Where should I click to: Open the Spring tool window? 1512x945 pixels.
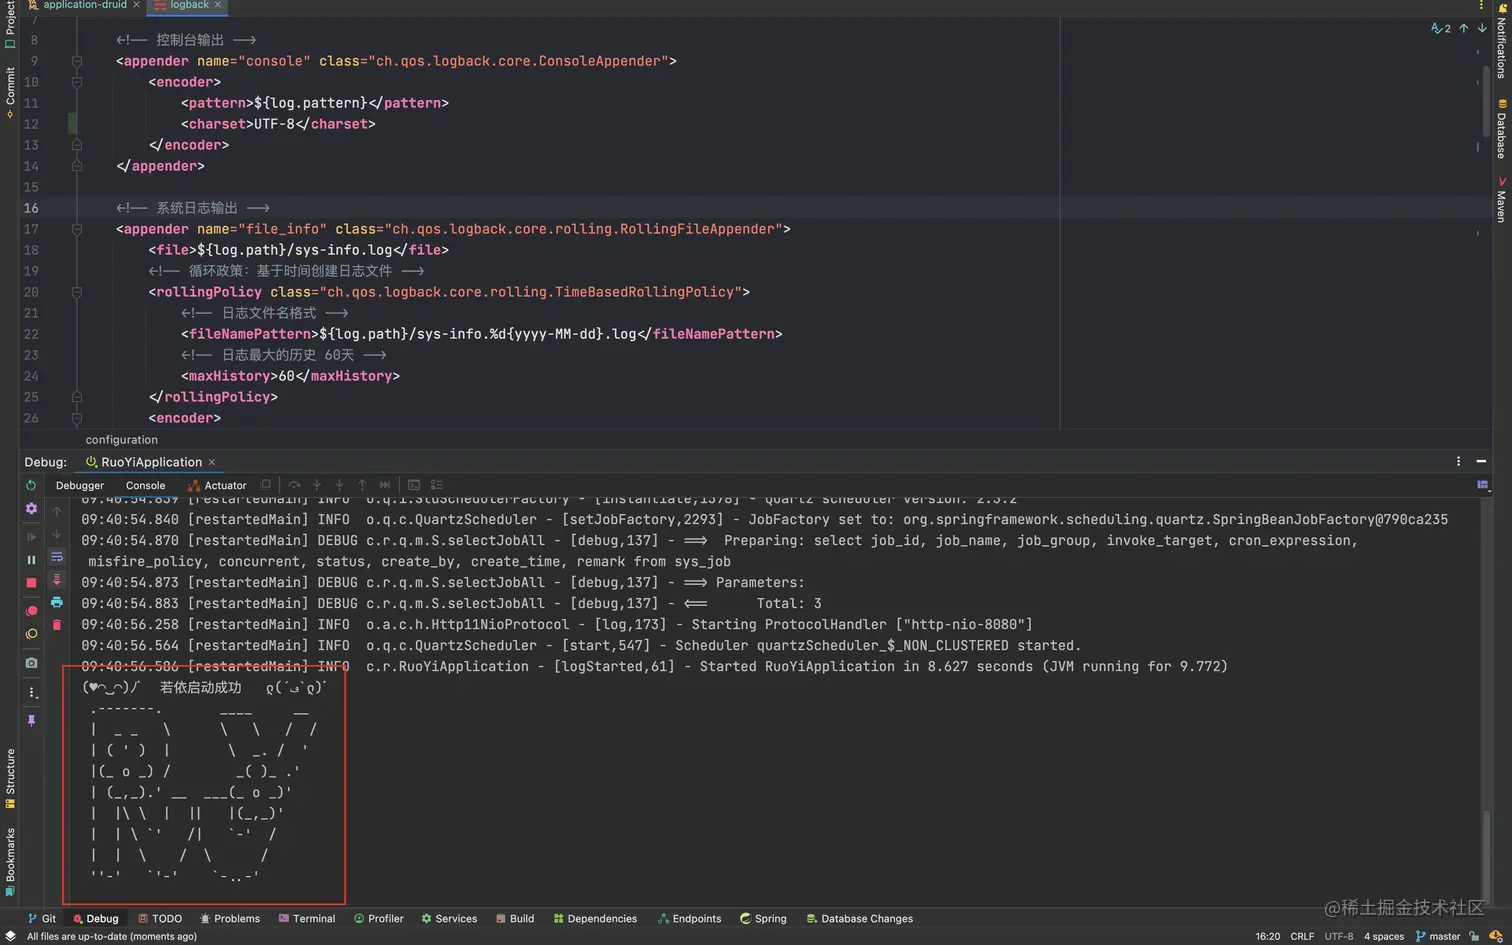coord(763,919)
